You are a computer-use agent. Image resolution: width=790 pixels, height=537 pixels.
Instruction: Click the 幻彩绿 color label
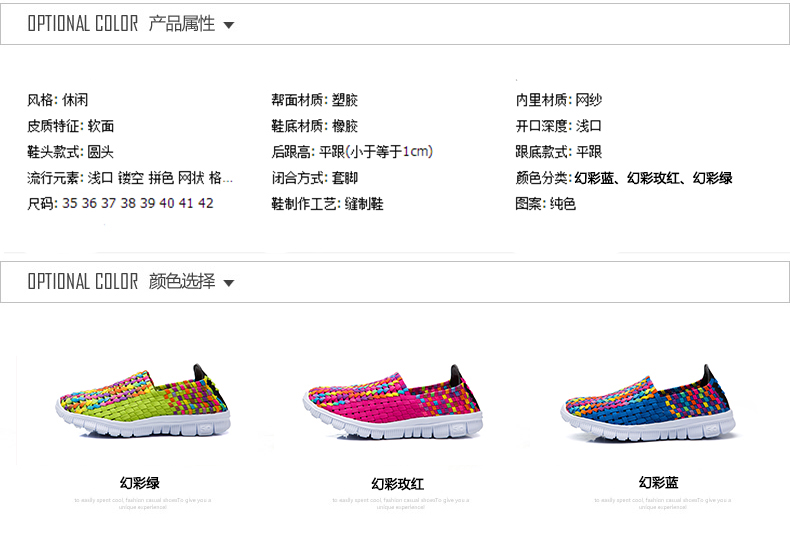[140, 483]
